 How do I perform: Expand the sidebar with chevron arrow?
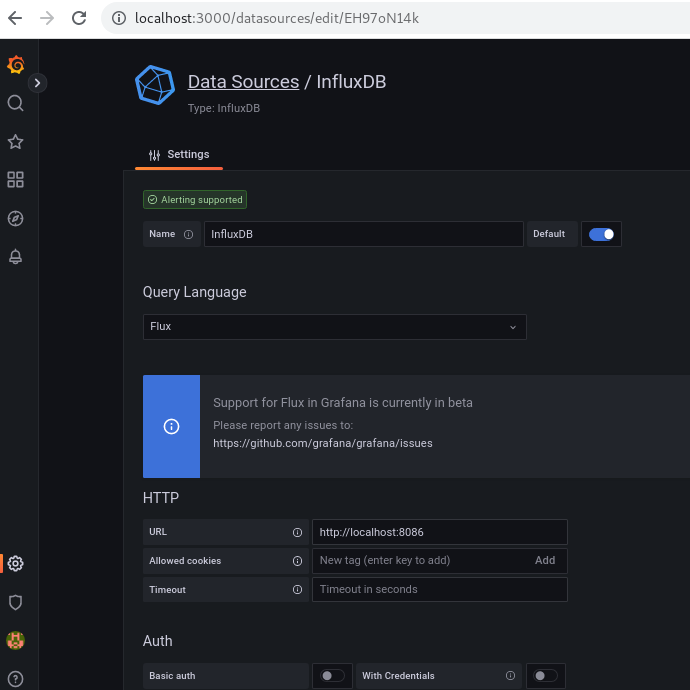pos(38,83)
